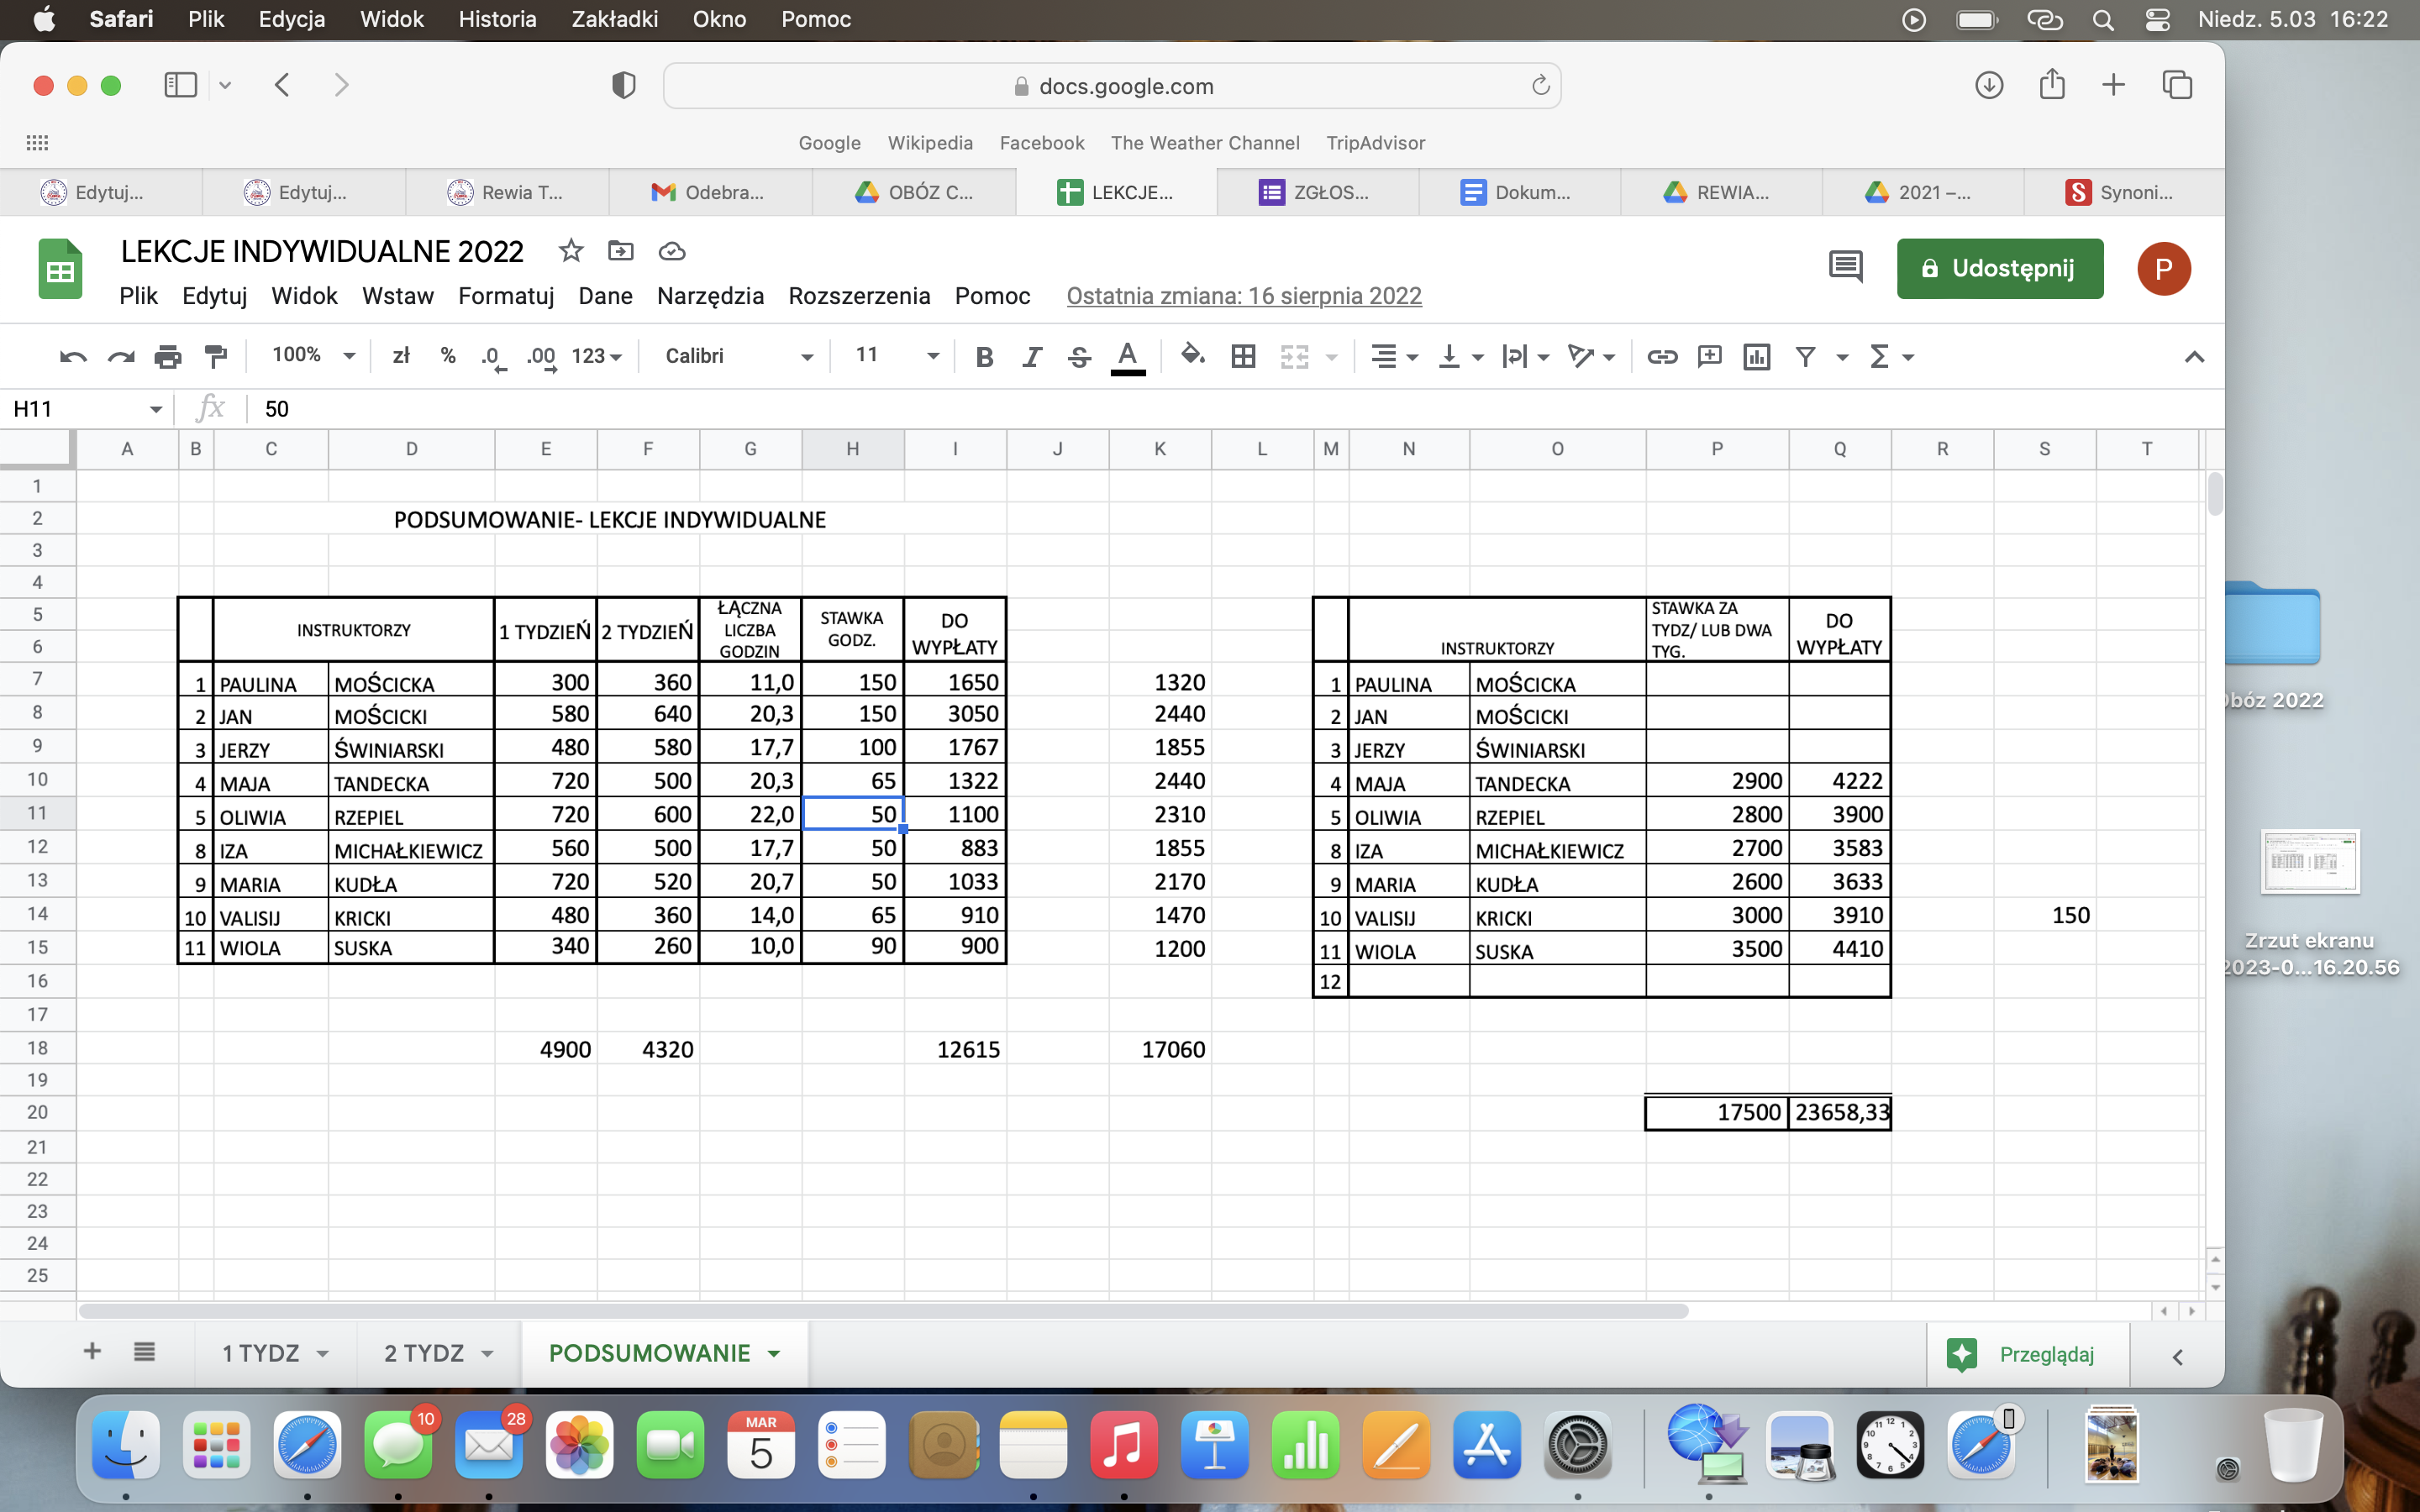Open the Sheets home icon

[x=60, y=268]
